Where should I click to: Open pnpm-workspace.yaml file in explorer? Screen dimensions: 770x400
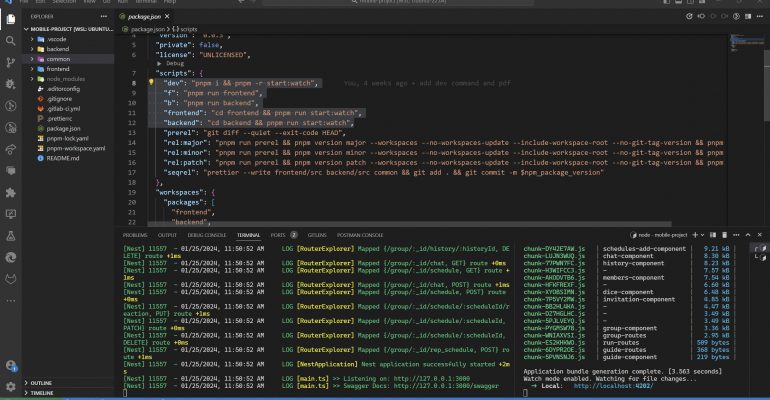(x=76, y=148)
